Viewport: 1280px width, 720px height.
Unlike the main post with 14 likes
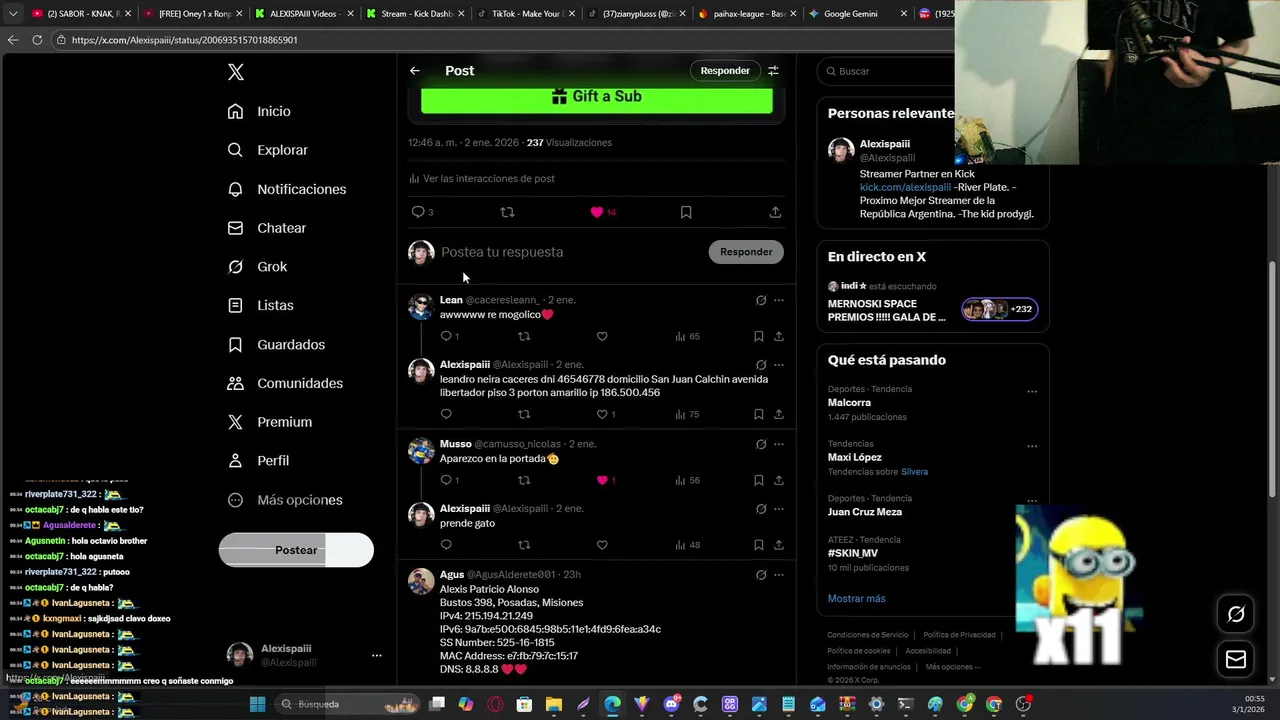(x=597, y=212)
